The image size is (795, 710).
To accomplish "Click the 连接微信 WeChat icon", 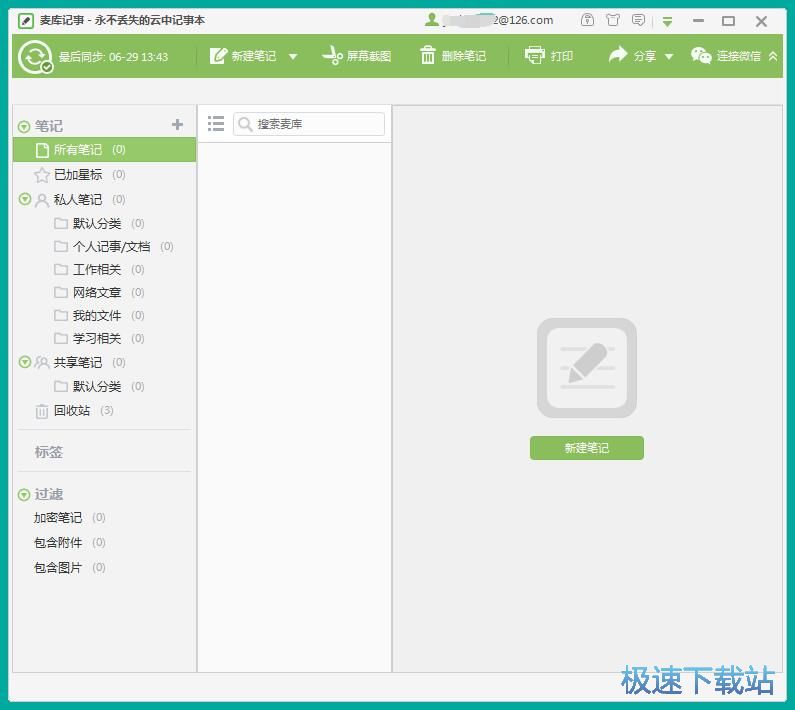I will [x=701, y=55].
